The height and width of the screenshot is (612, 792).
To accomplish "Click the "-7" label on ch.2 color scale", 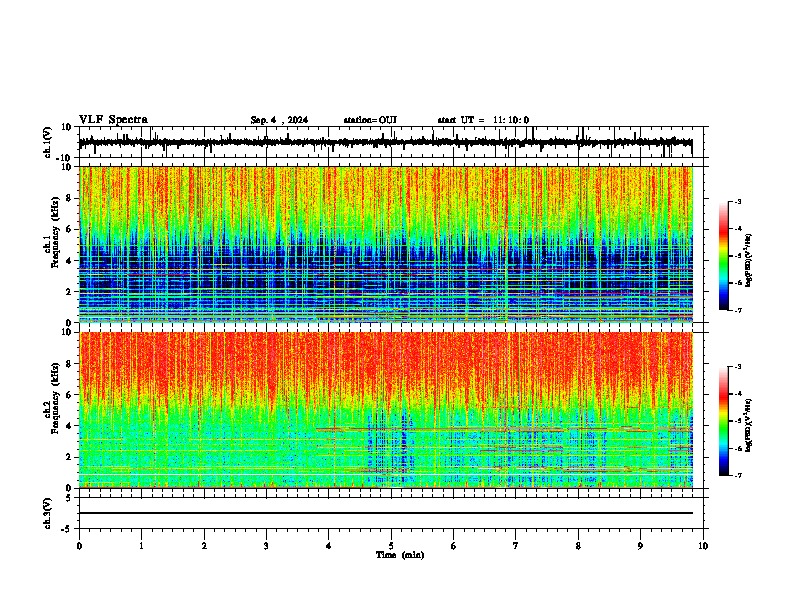I will pyautogui.click(x=737, y=475).
